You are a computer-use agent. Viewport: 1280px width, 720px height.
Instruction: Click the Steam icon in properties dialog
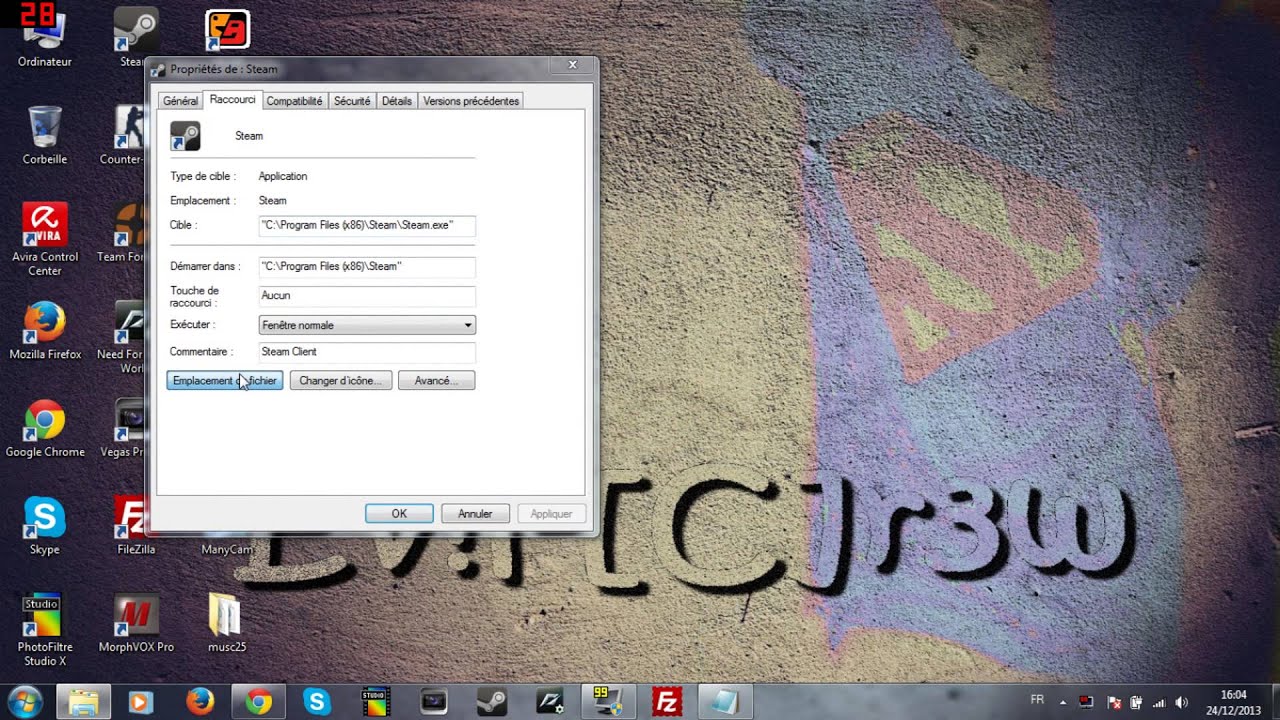(185, 136)
